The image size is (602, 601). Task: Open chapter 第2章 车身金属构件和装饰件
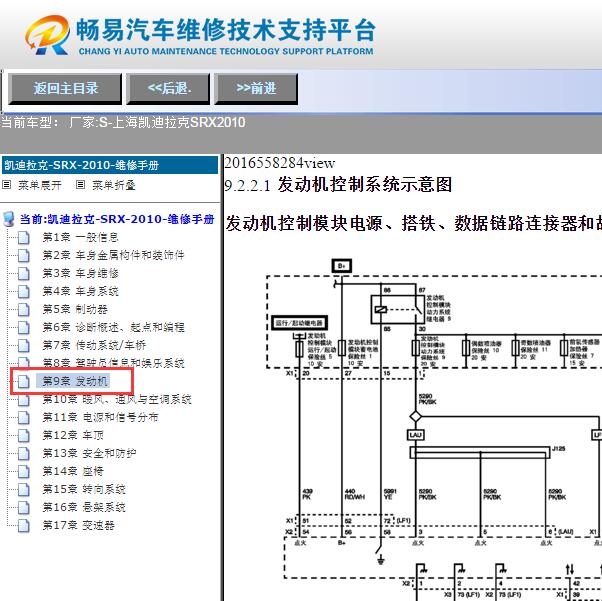113,255
